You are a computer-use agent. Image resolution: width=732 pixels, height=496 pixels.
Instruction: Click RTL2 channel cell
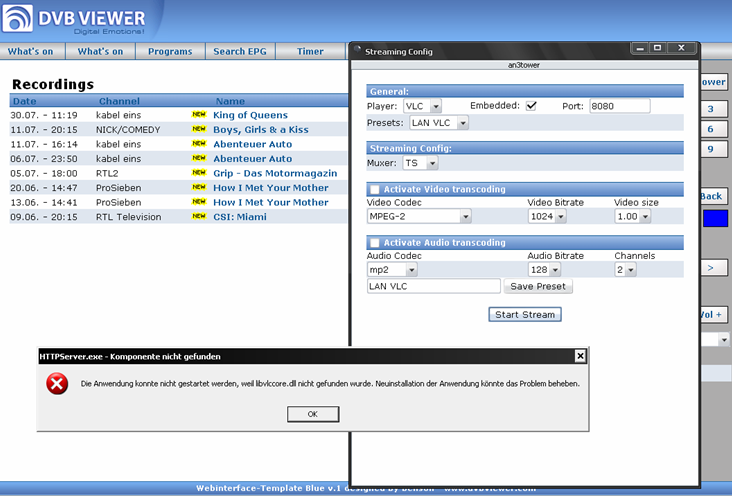(x=107, y=173)
